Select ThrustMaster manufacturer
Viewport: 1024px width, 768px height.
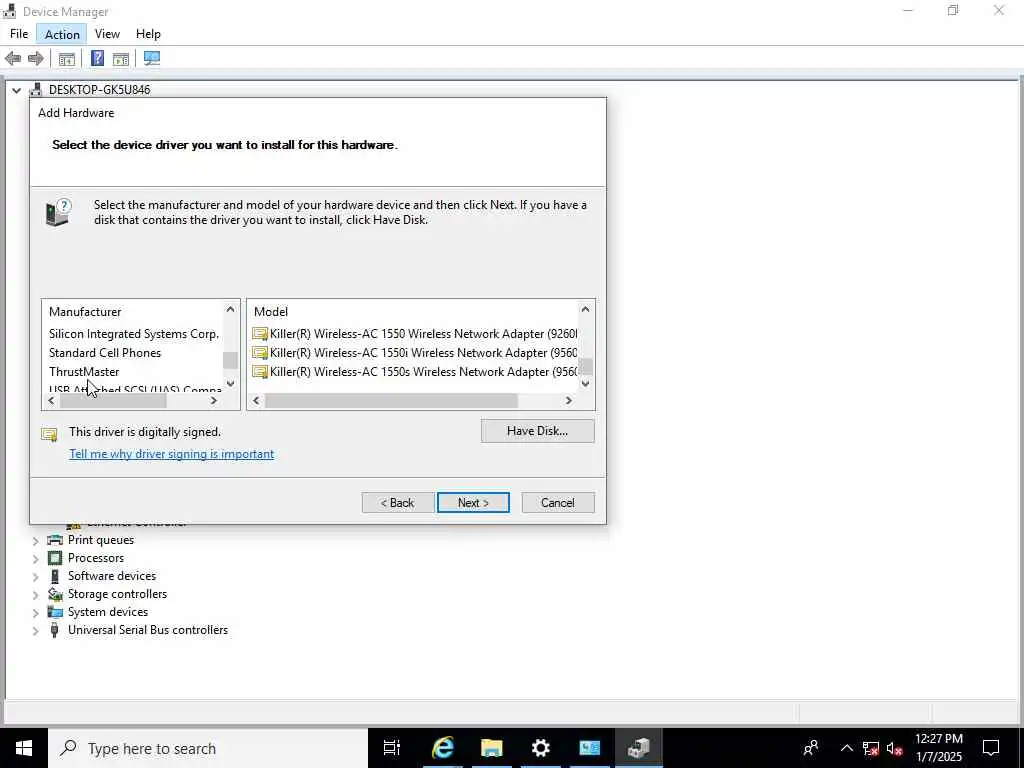pyautogui.click(x=84, y=372)
